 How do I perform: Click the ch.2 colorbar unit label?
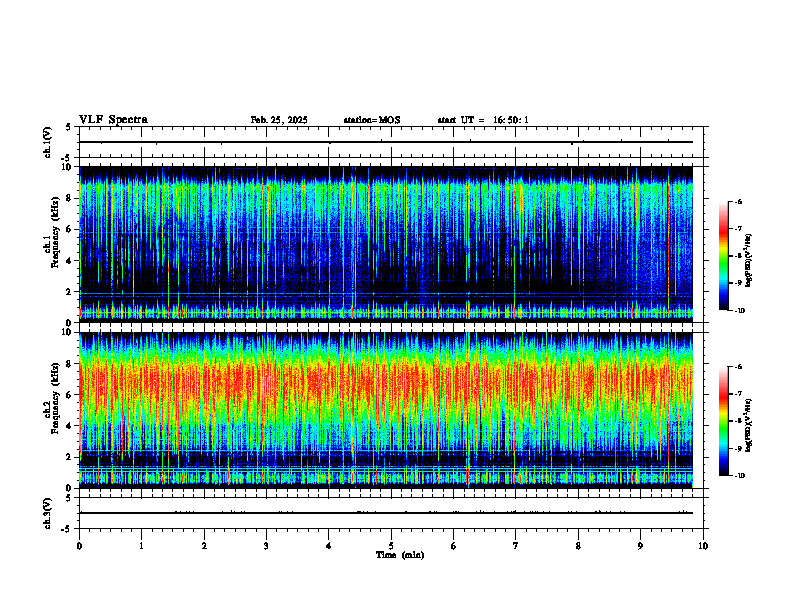(749, 426)
